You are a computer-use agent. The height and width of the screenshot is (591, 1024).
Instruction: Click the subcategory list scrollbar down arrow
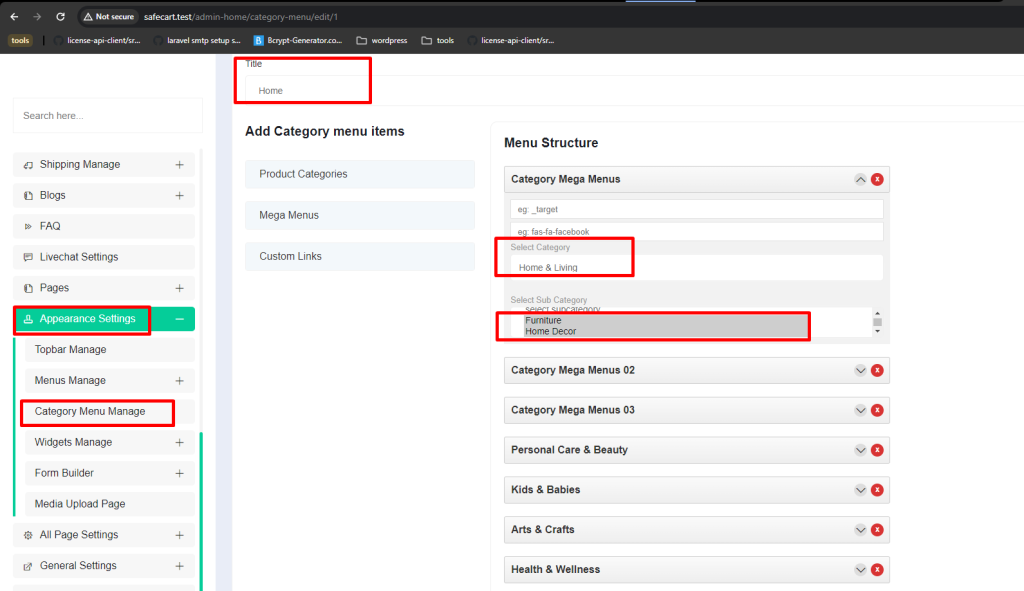[x=877, y=332]
